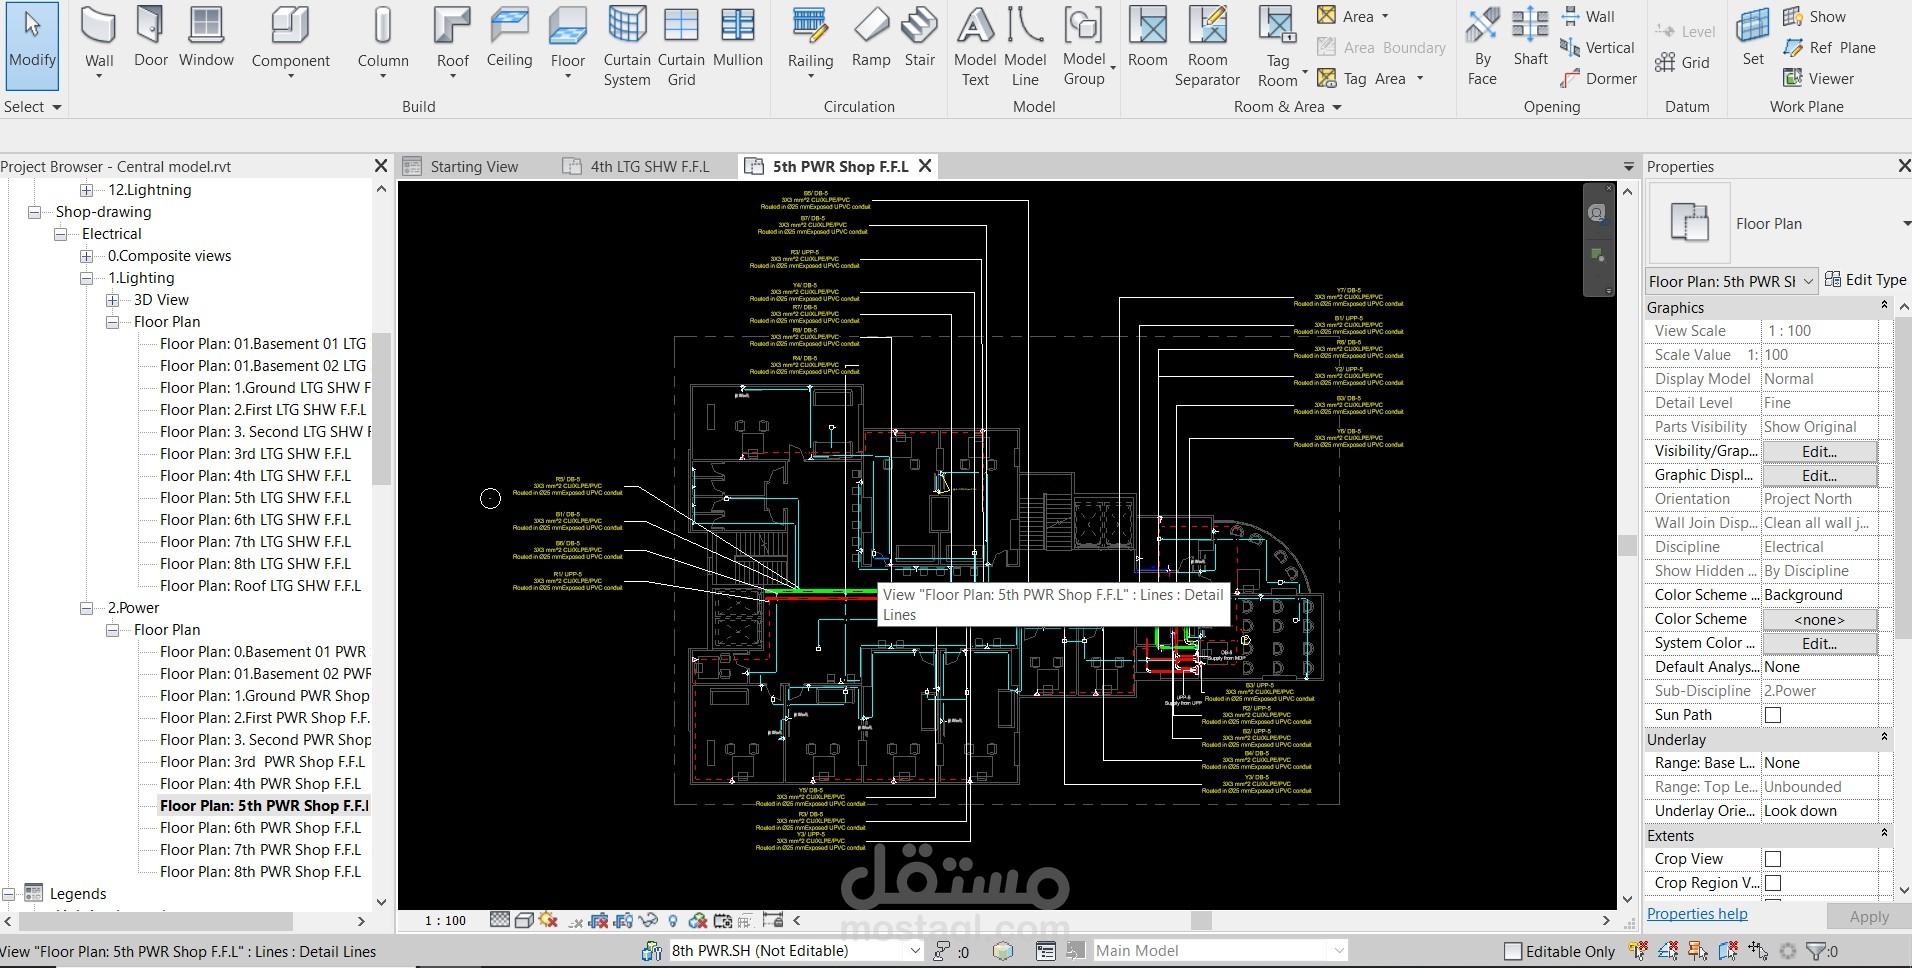Select the Floor tool
Viewport: 1912px width, 968px height.
point(568,40)
